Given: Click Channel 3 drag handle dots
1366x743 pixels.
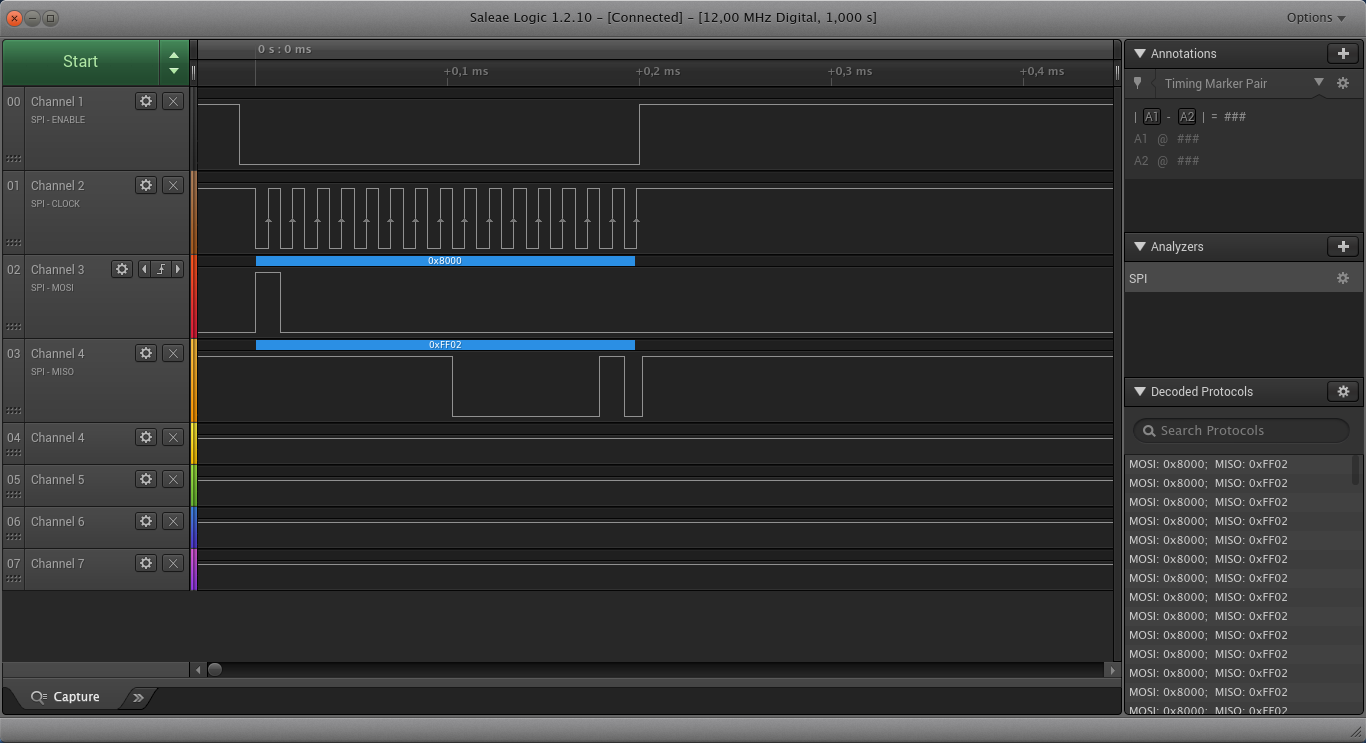Looking at the screenshot, I should click(x=14, y=327).
